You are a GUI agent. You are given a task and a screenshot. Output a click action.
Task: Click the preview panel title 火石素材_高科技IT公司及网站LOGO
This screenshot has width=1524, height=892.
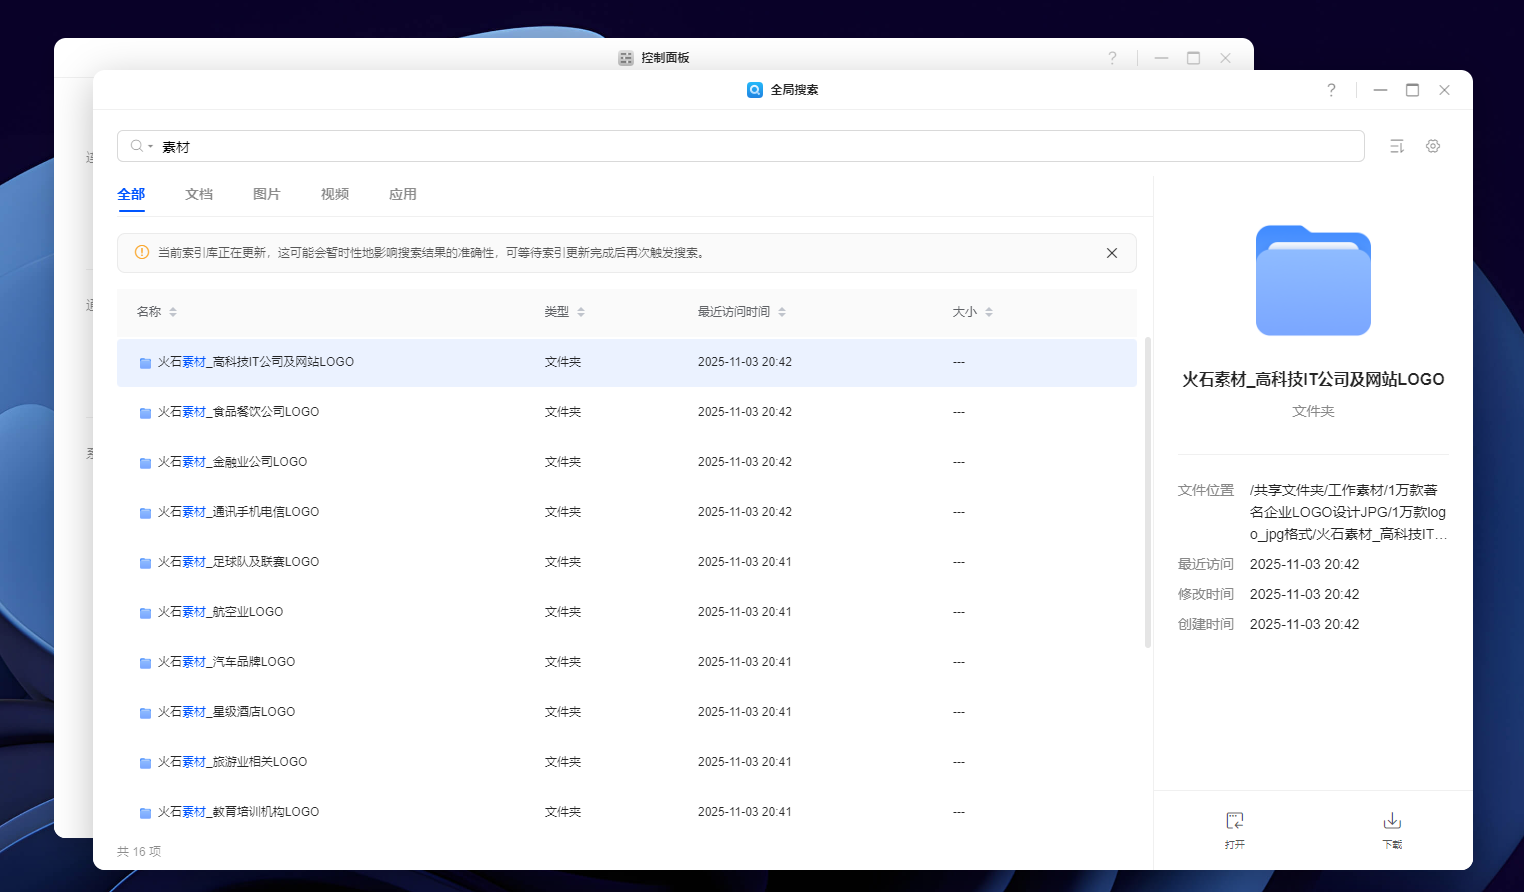[x=1313, y=379]
